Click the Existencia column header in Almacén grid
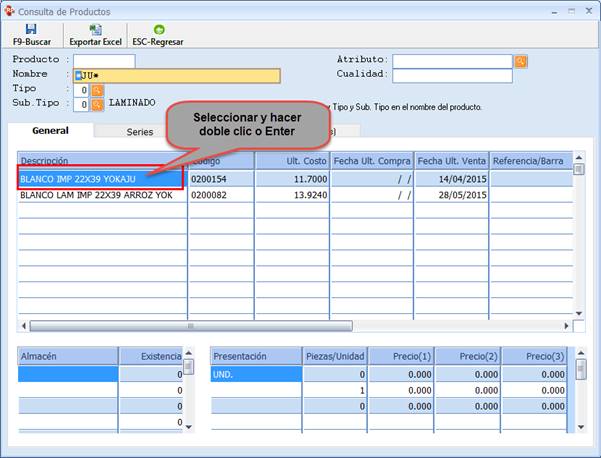The image size is (601, 458). coord(150,356)
